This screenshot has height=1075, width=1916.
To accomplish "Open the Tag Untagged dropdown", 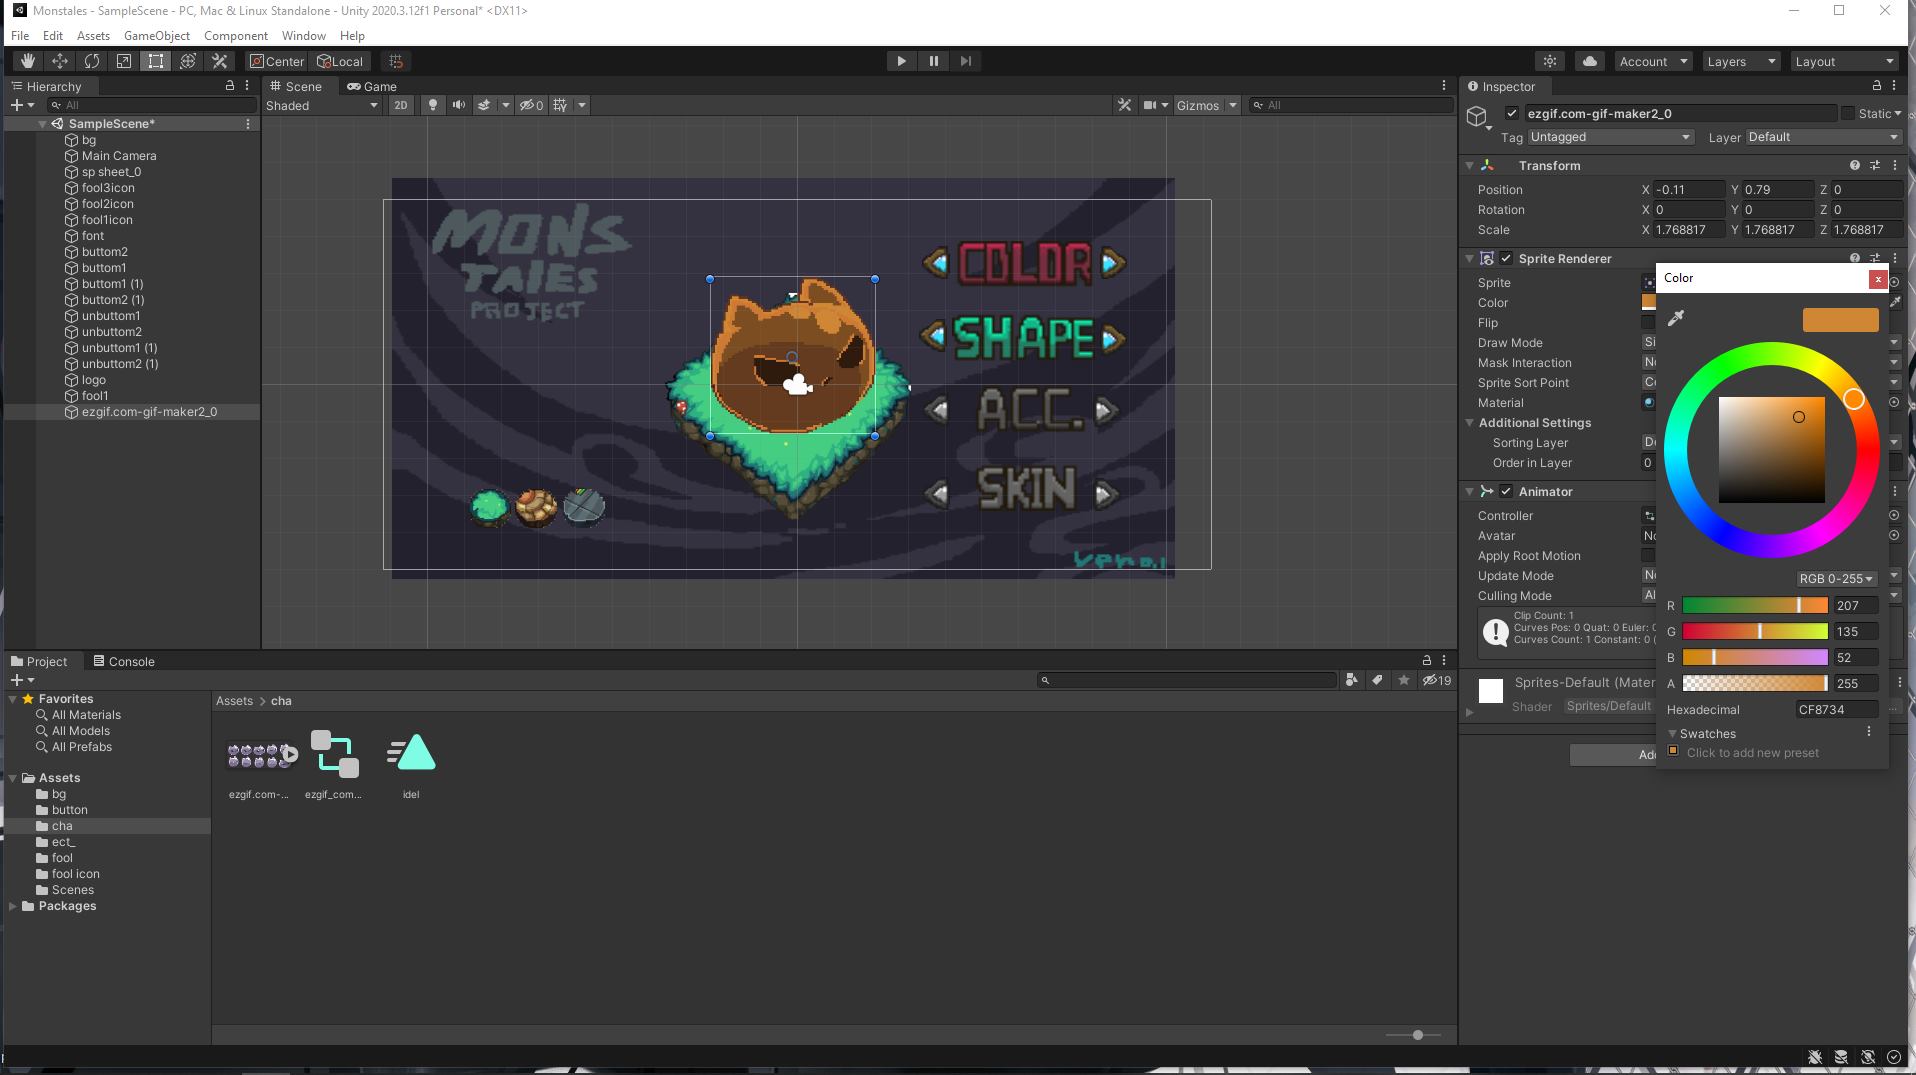I will [1609, 137].
